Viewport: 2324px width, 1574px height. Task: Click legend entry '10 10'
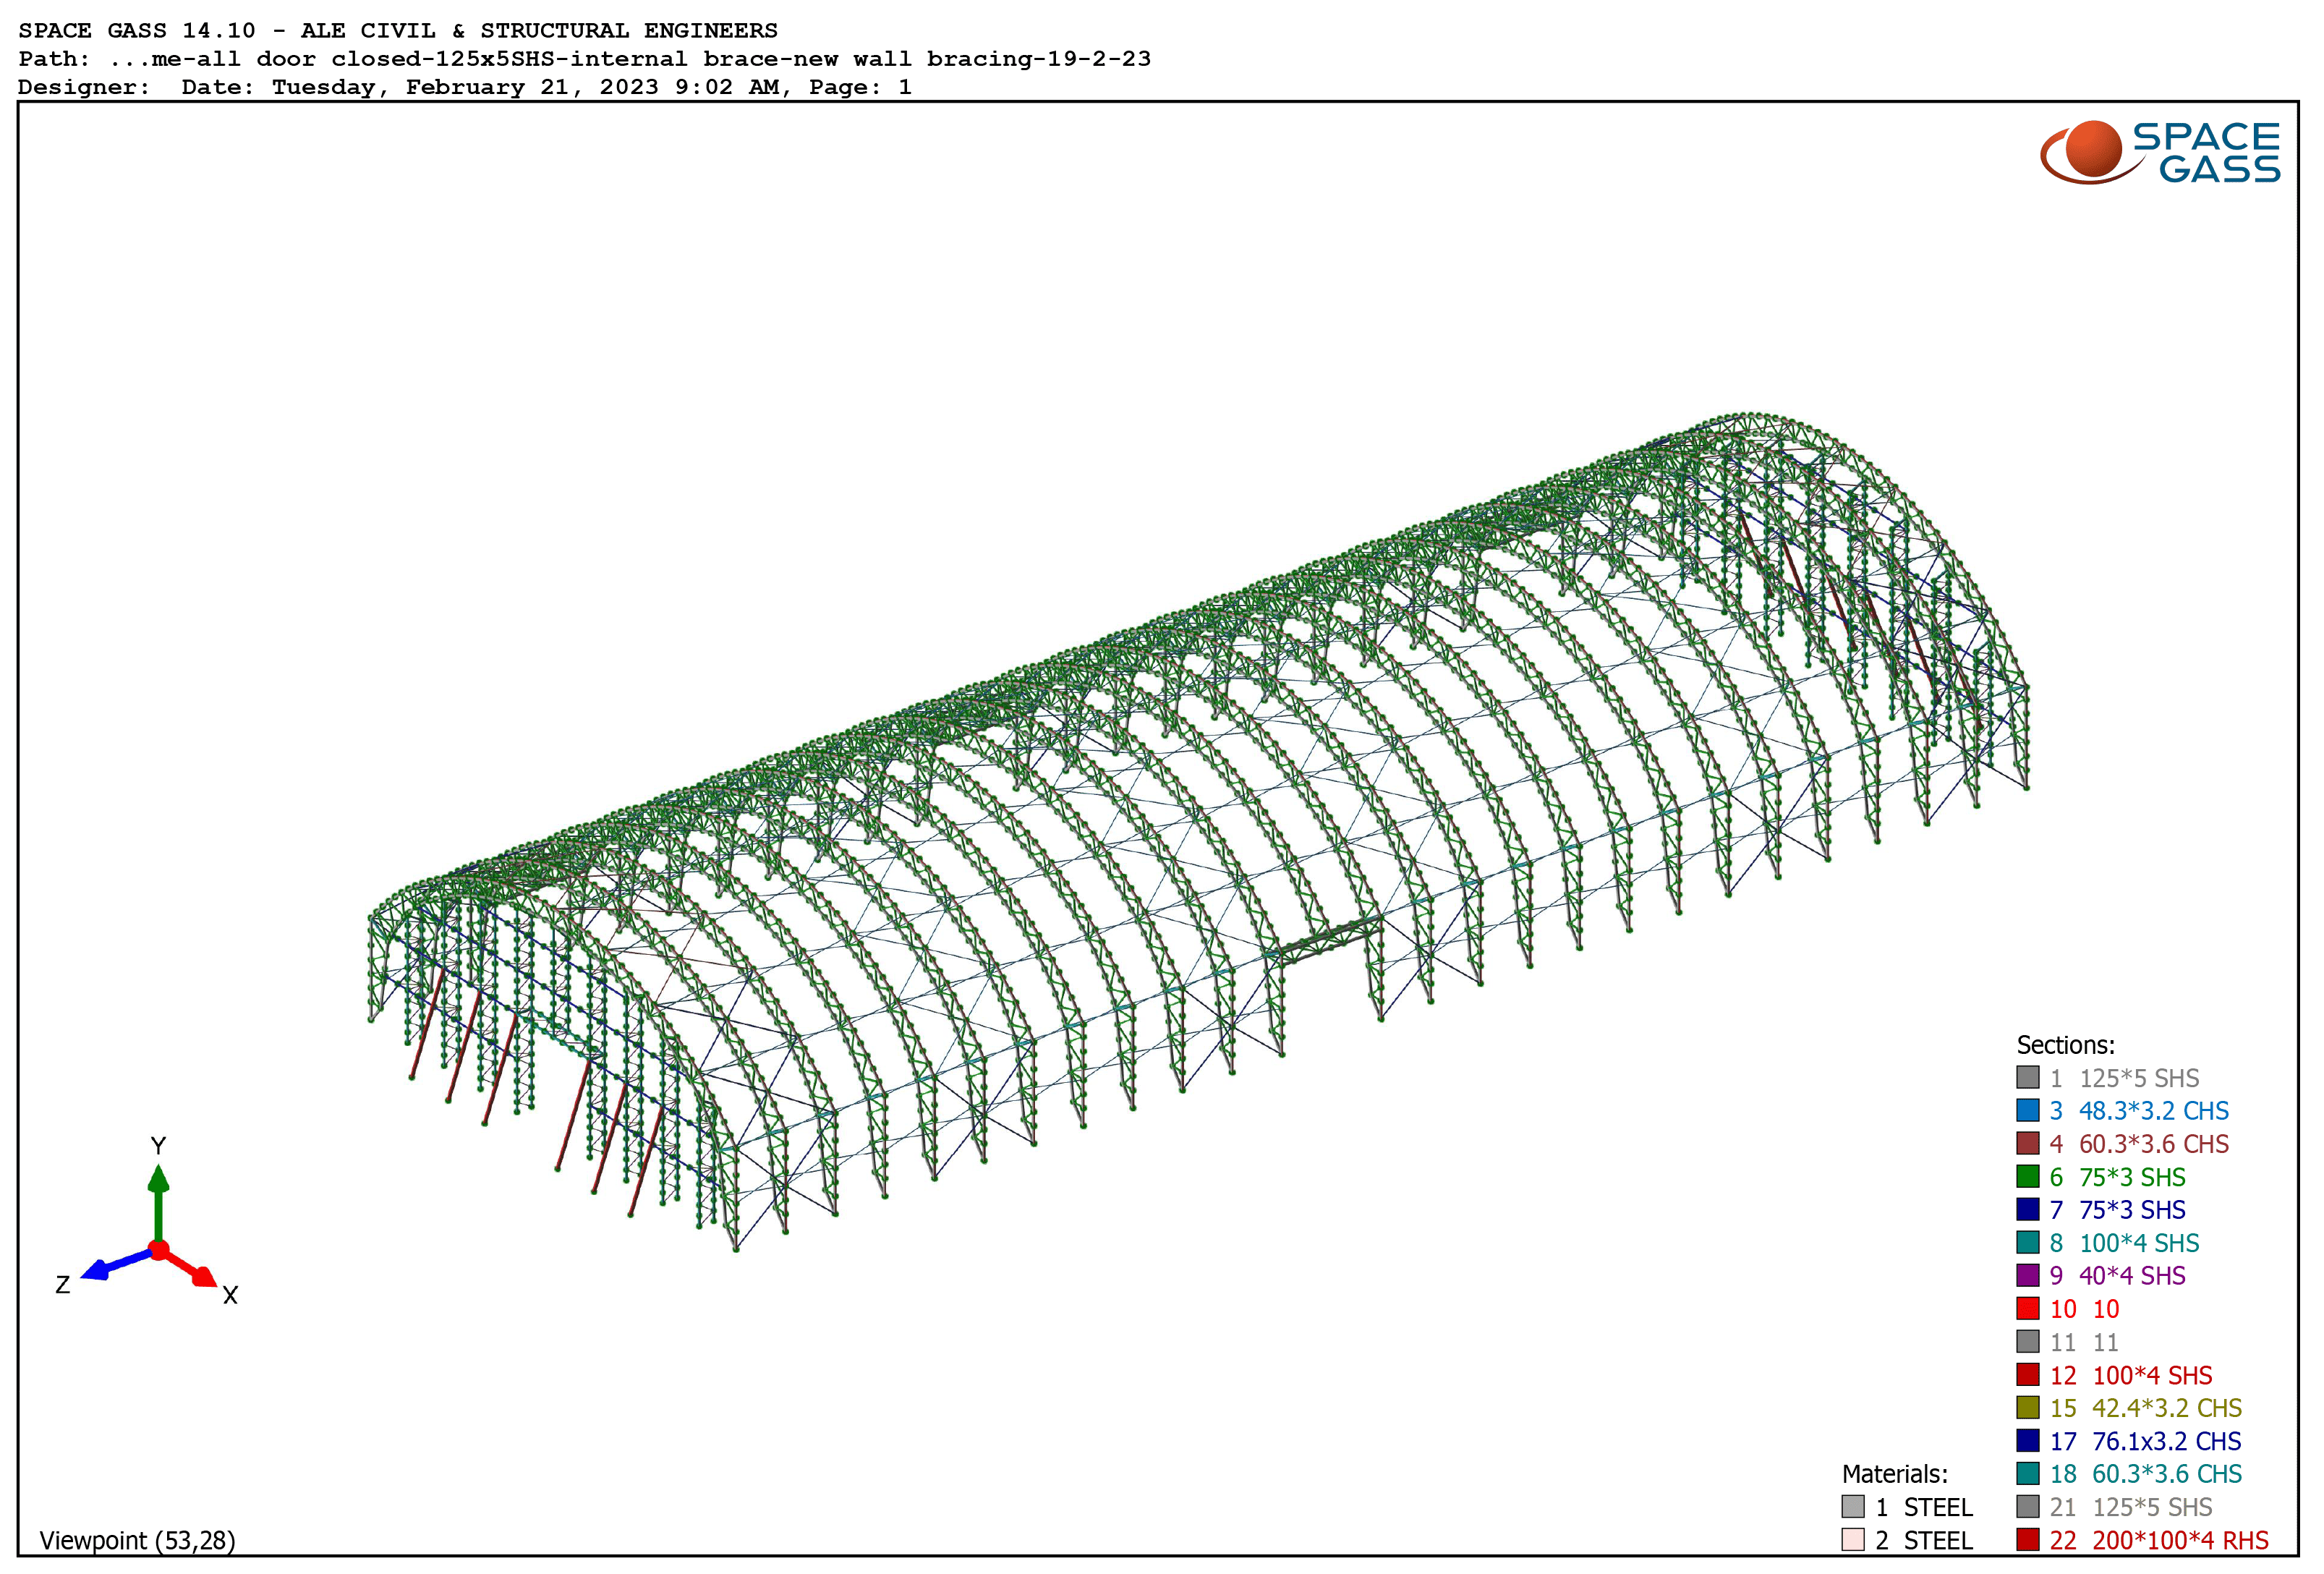(2084, 1309)
